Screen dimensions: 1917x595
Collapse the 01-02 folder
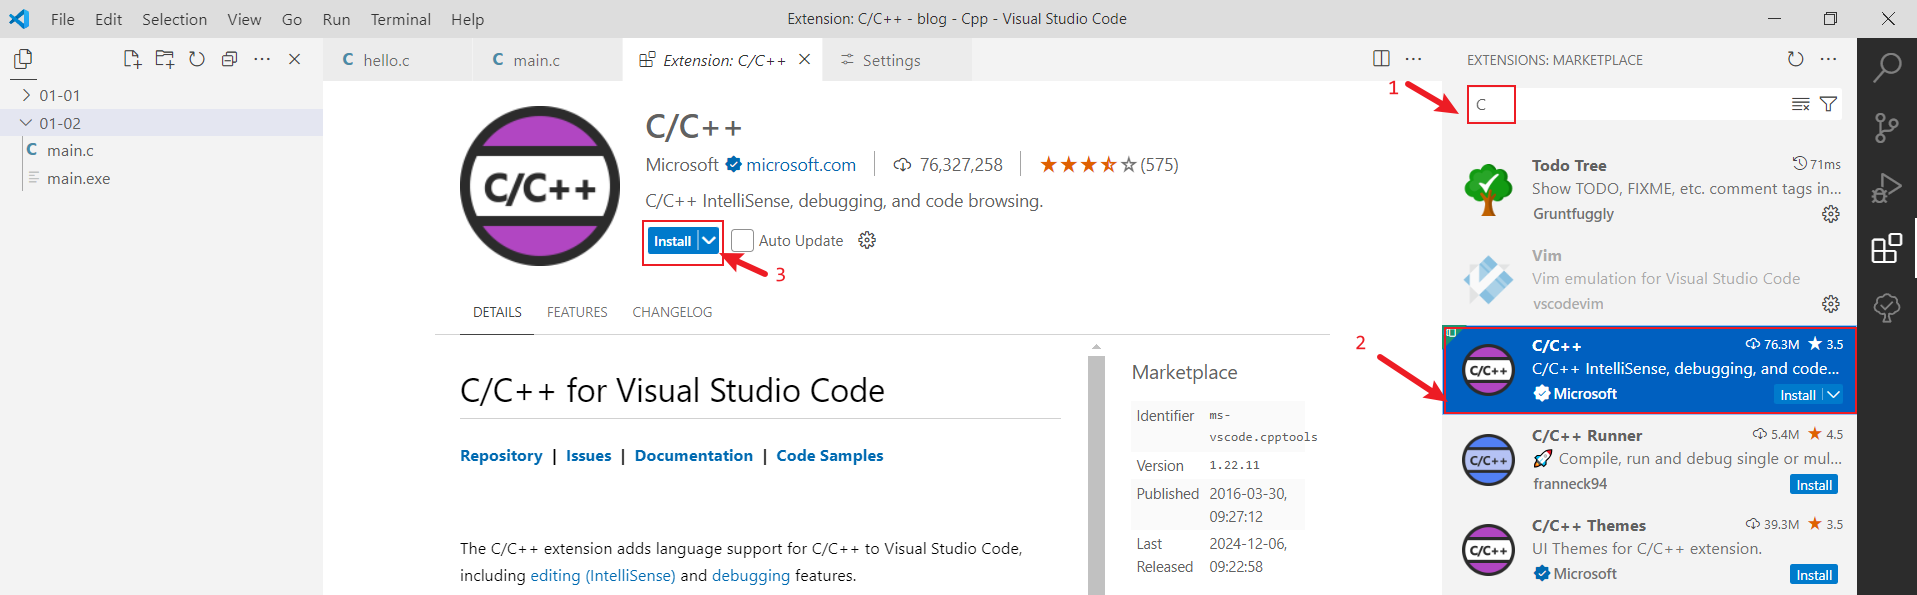tap(26, 123)
